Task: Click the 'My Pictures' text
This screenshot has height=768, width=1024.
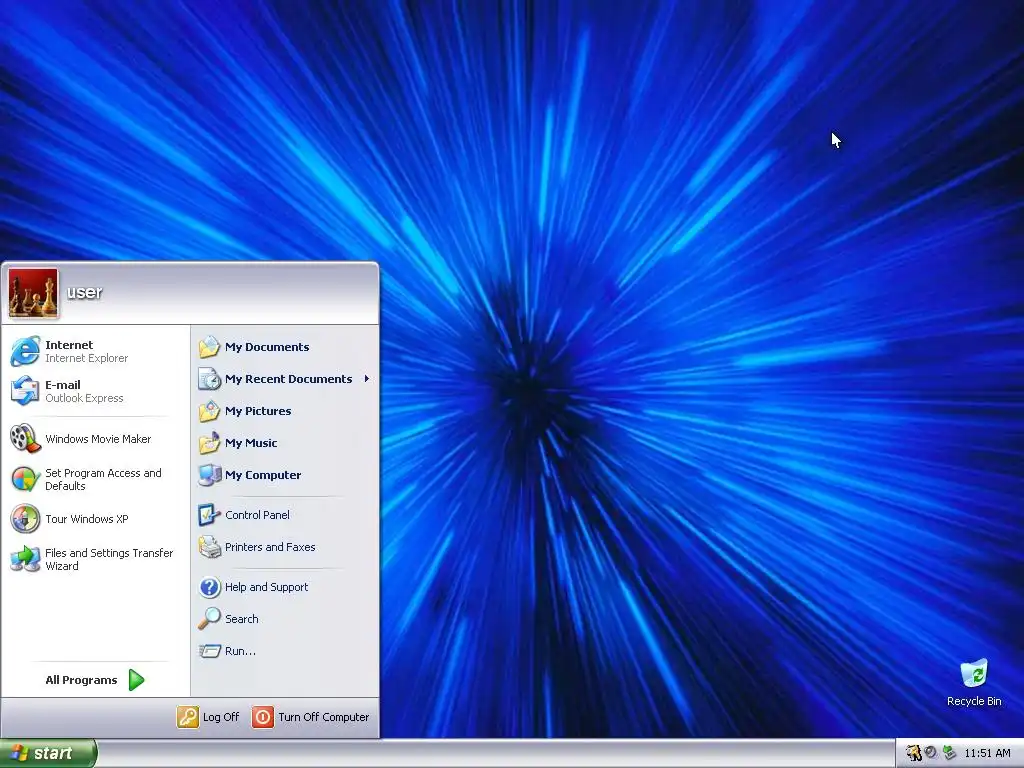Action: (x=258, y=411)
